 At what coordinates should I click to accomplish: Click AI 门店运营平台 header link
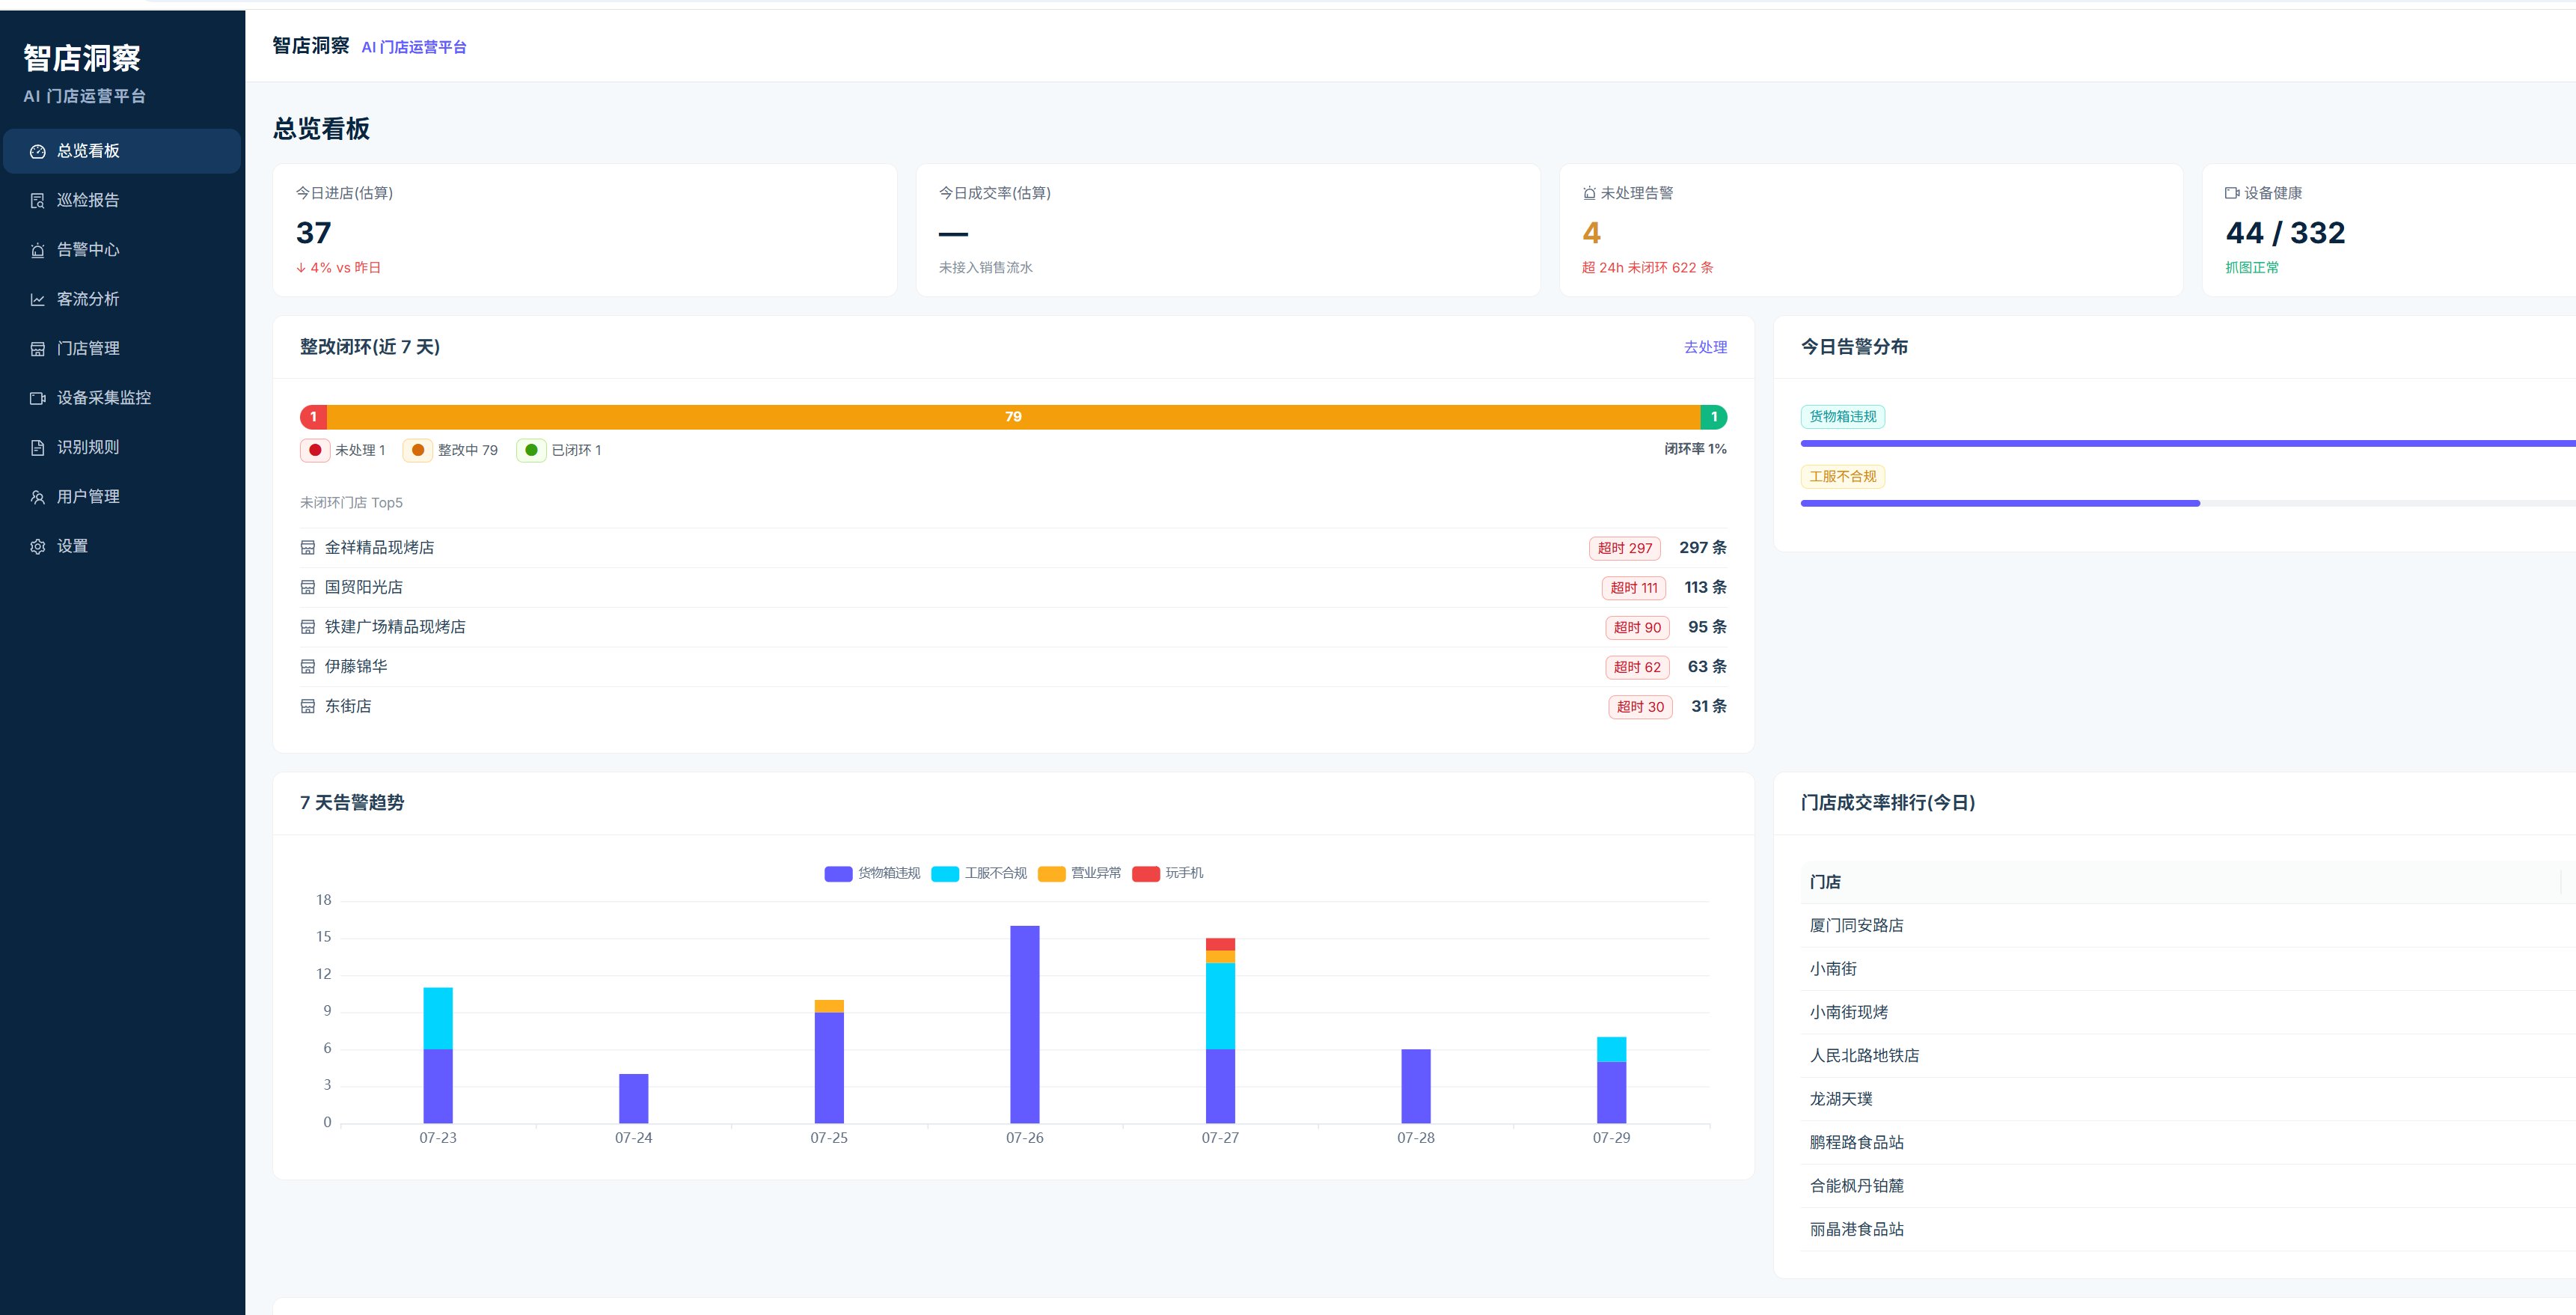click(x=414, y=47)
